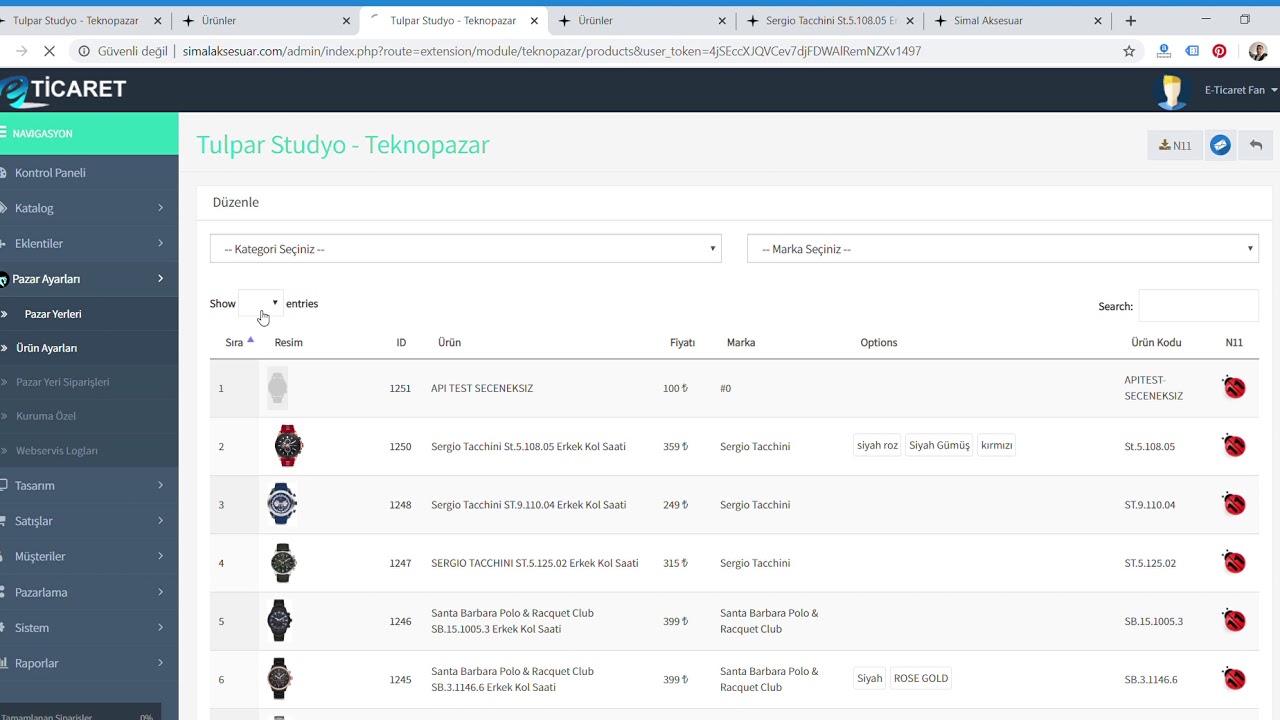The image size is (1280, 720).
Task: Click the blue round sync icon
Action: [1220, 145]
